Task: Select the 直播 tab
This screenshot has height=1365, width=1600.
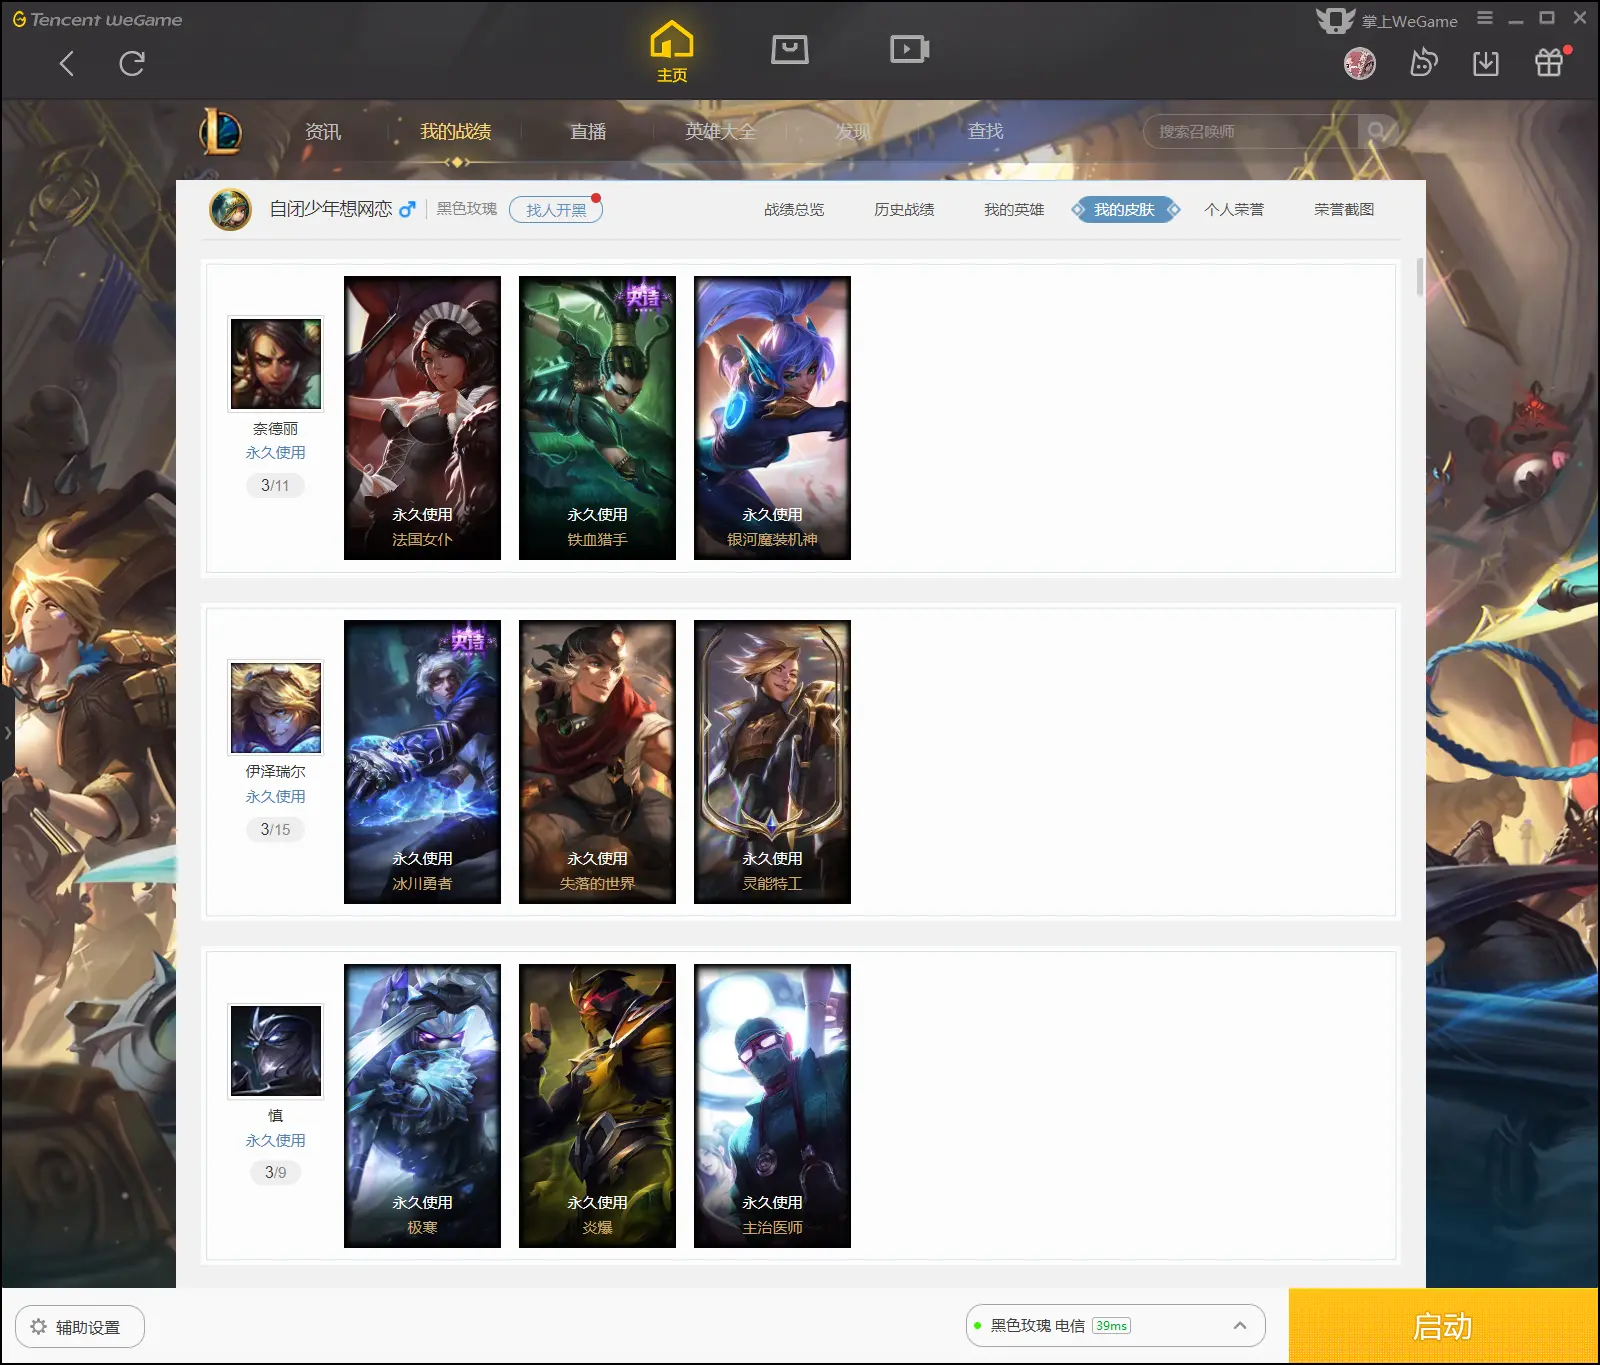Action: coord(588,132)
